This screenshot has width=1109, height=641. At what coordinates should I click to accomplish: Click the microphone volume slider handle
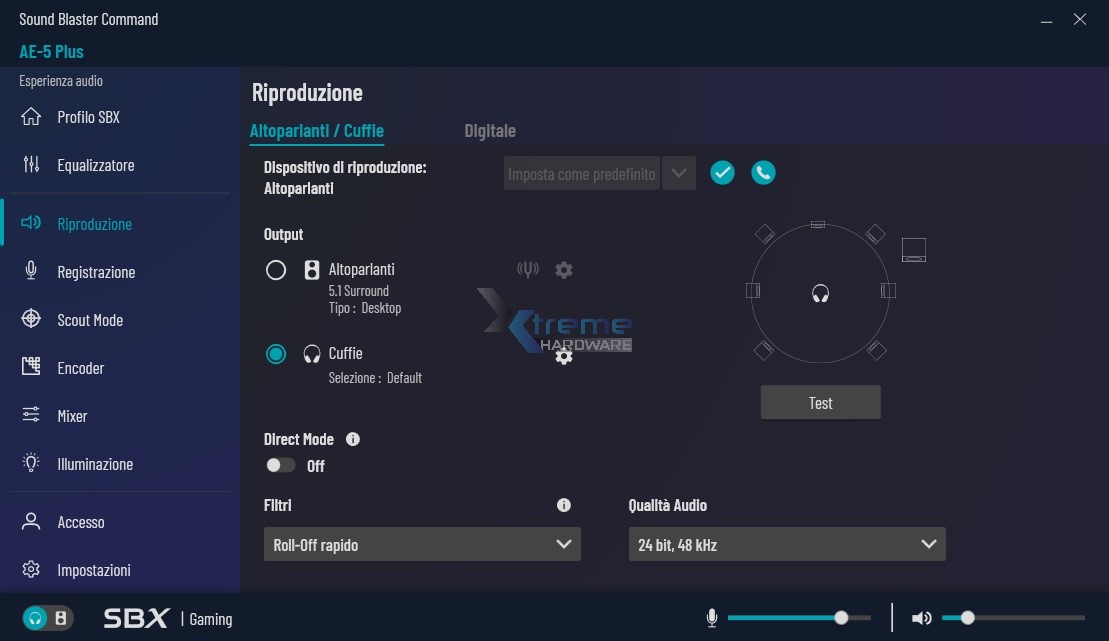click(x=841, y=618)
